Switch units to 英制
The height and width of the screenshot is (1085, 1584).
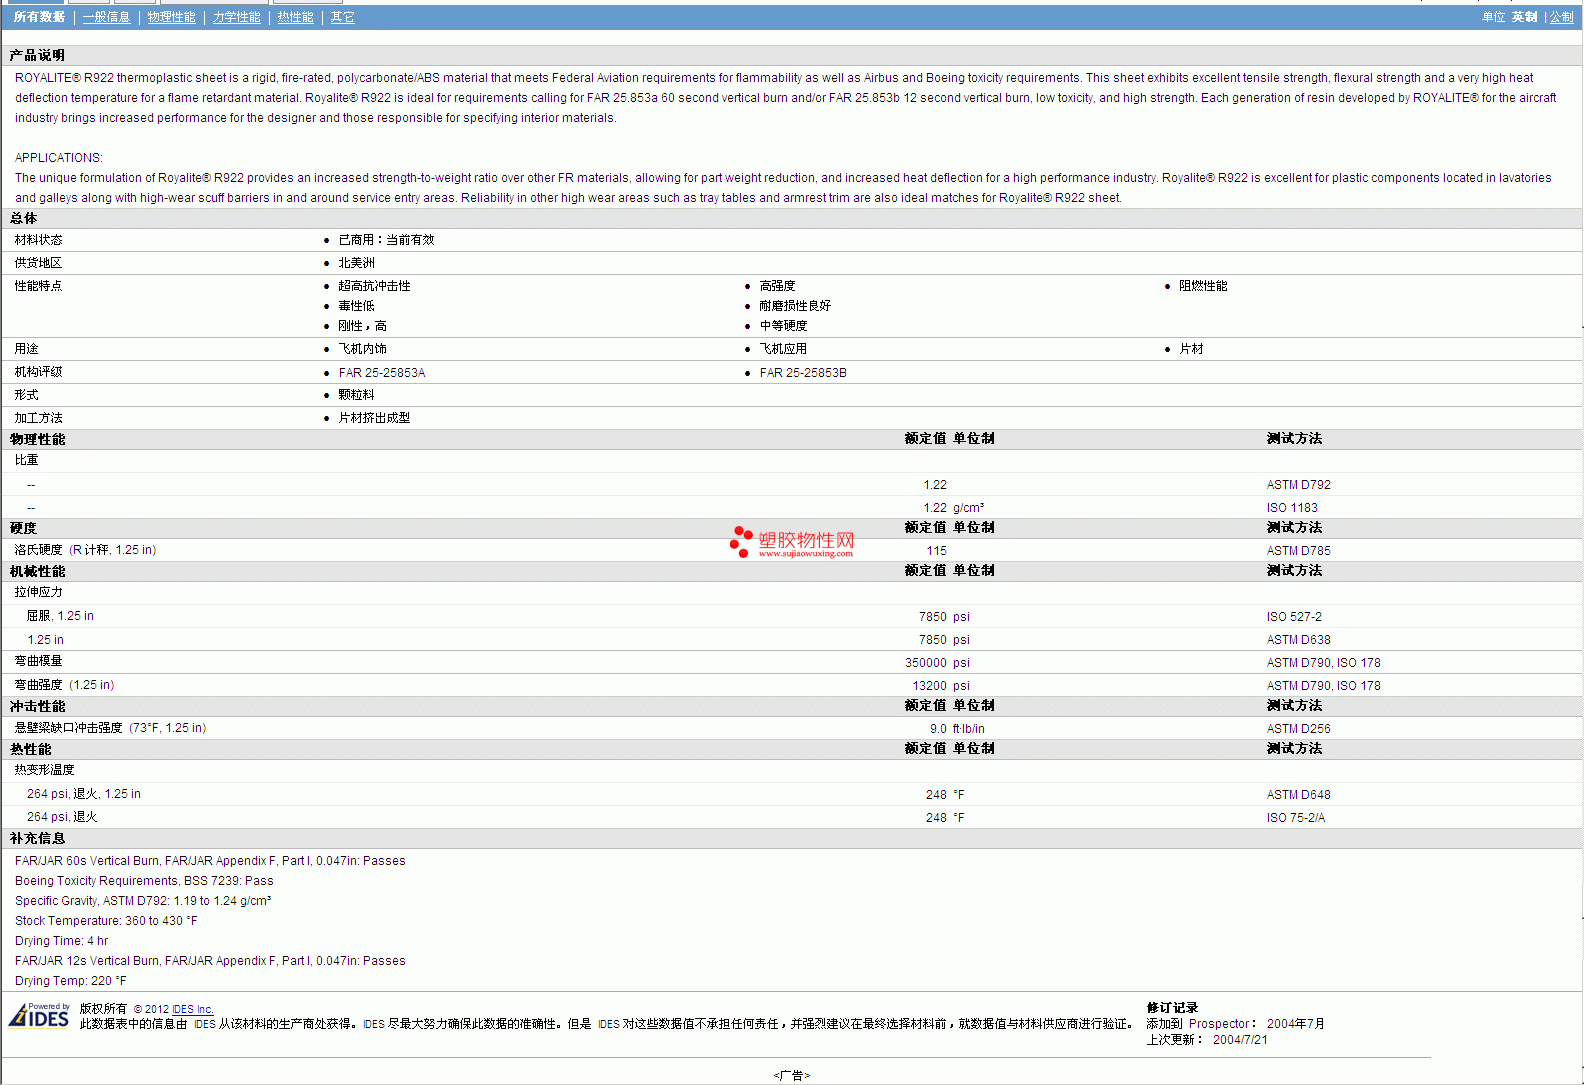coord(1524,17)
